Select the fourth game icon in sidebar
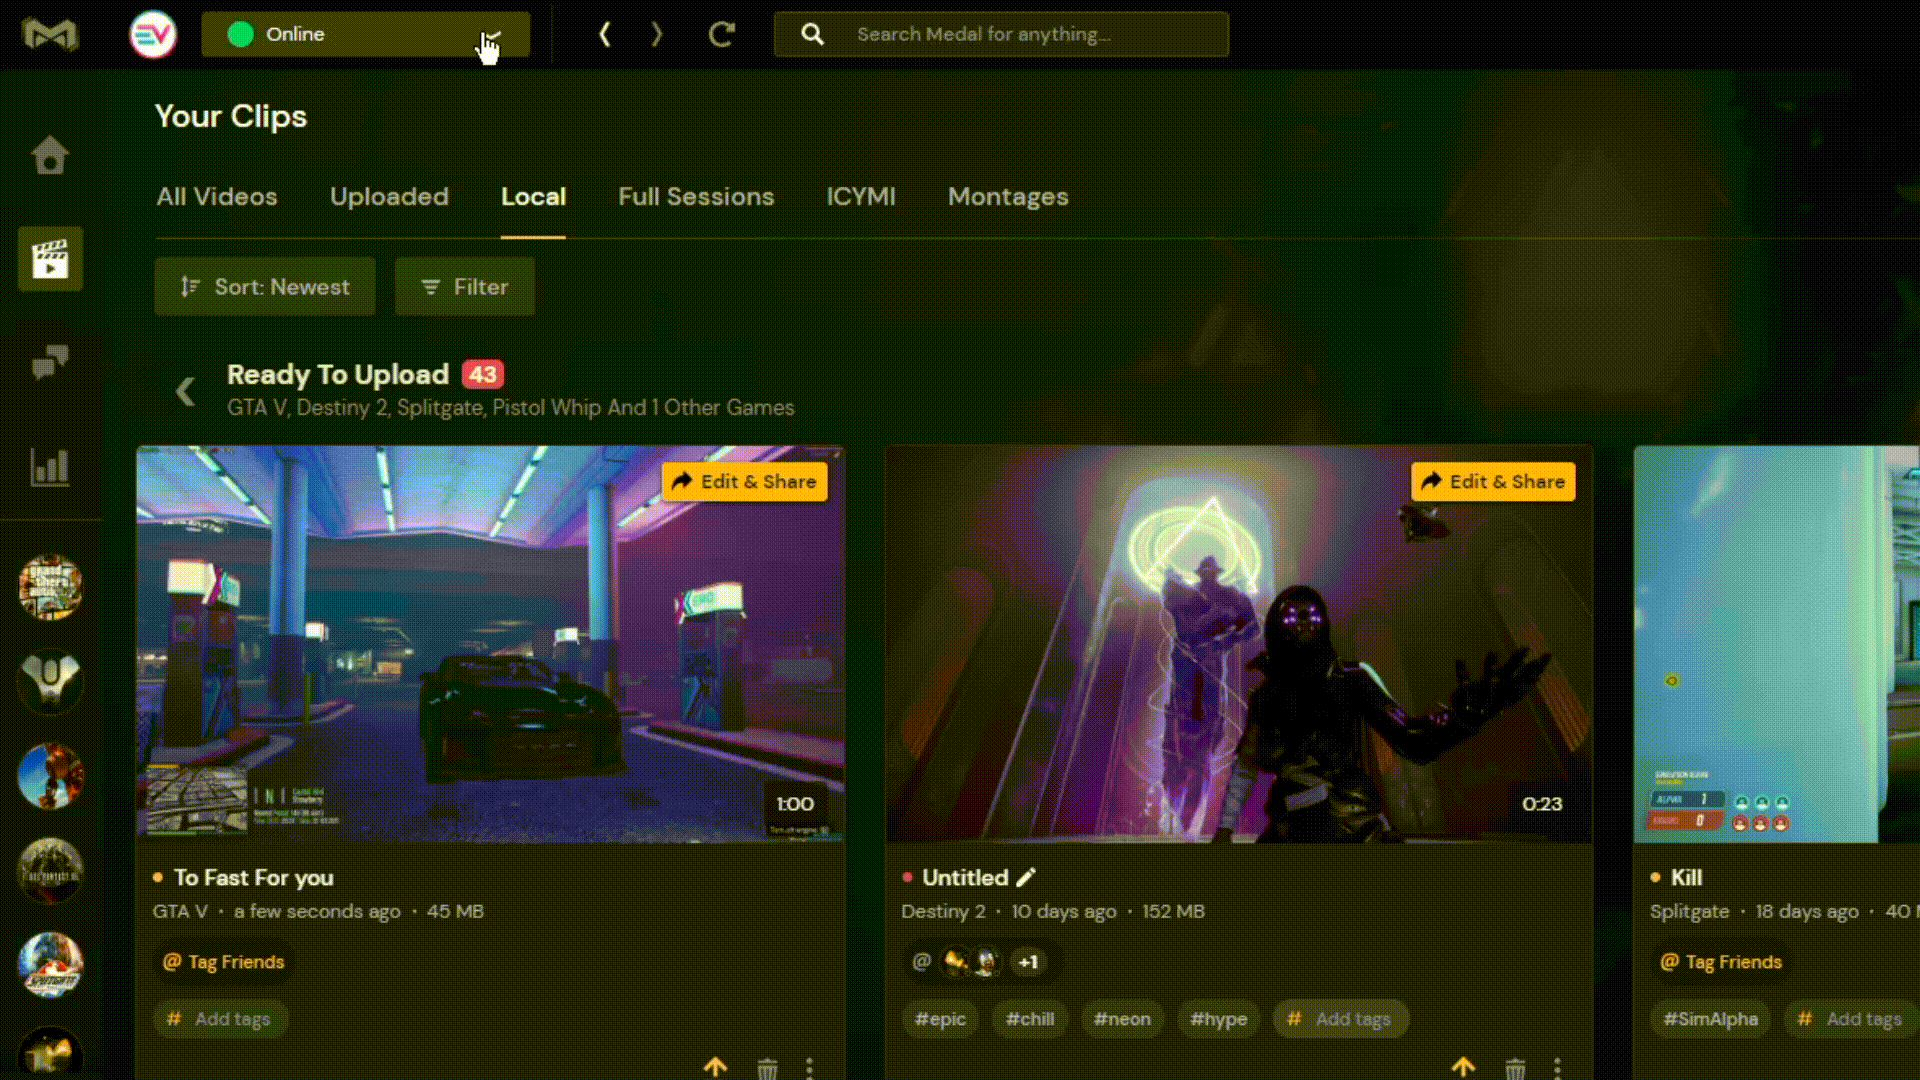 coord(50,870)
